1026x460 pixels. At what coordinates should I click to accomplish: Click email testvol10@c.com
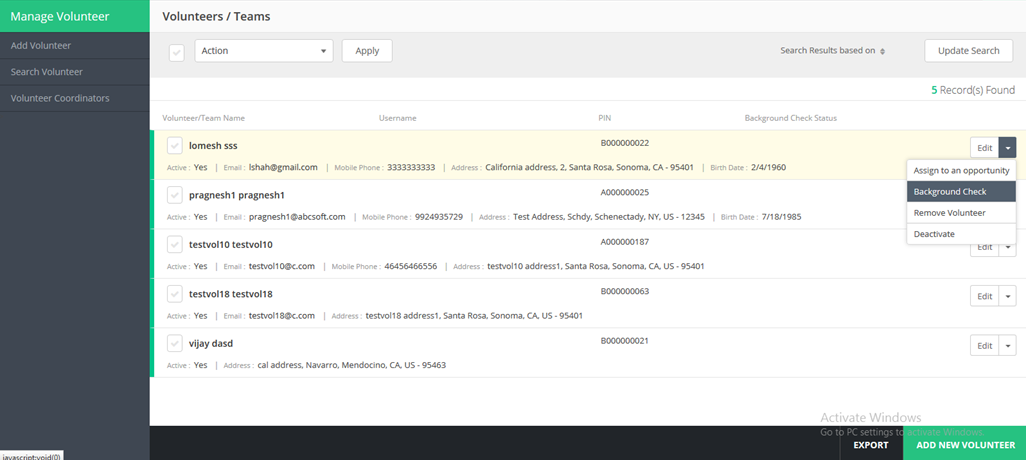click(x=282, y=266)
